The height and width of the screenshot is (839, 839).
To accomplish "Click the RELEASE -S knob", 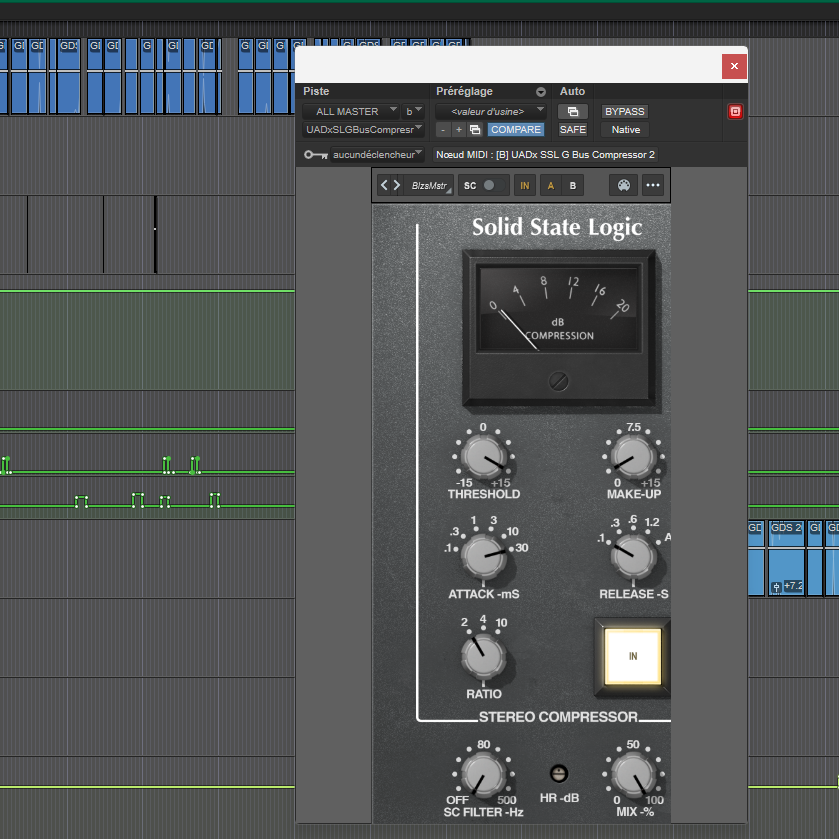I will click(x=634, y=556).
